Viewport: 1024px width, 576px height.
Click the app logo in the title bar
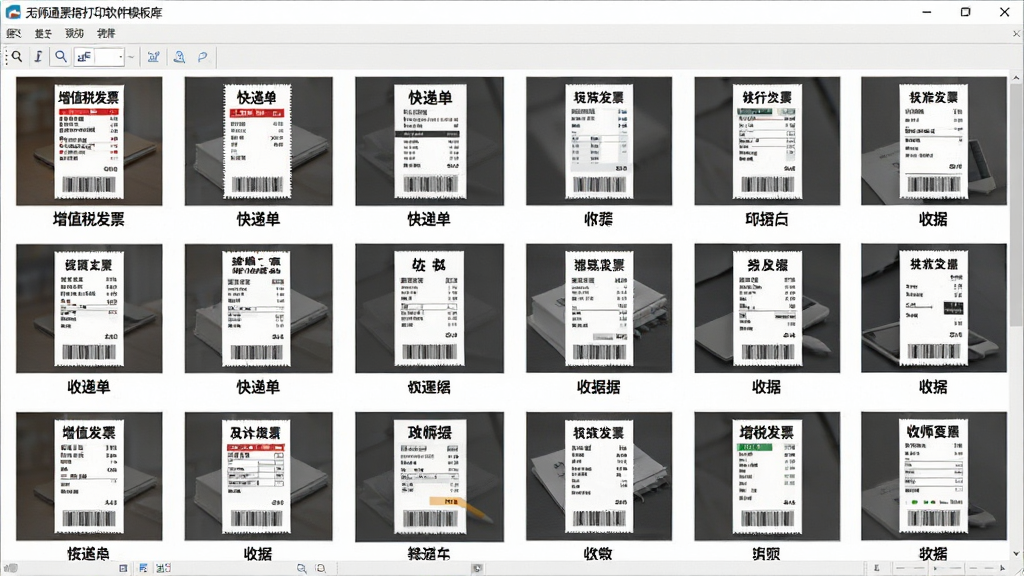click(13, 12)
